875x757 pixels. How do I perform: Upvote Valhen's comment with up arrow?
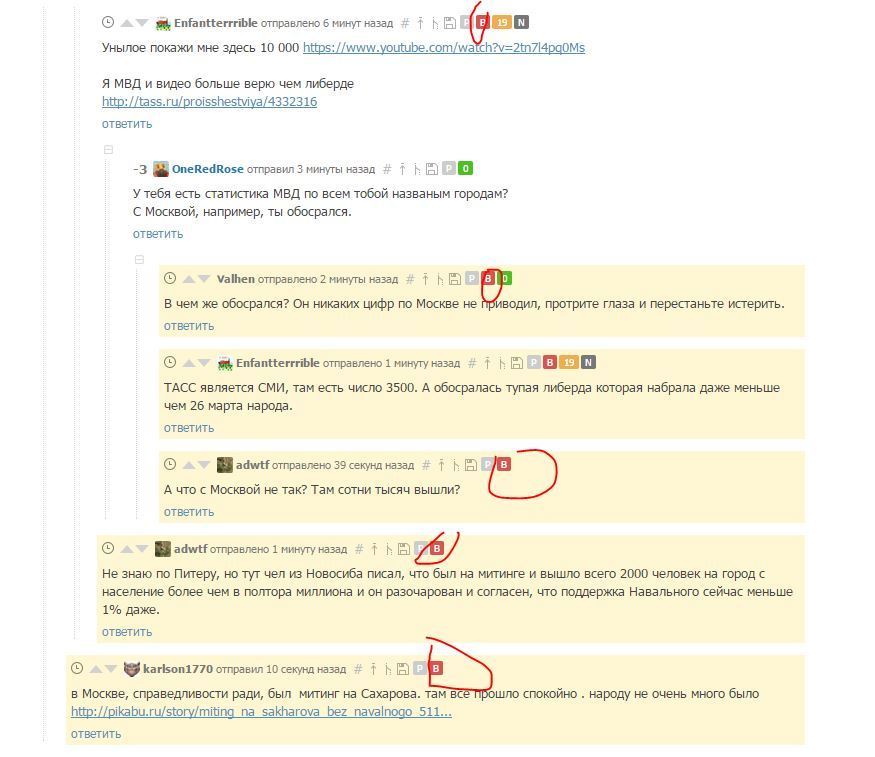click(x=189, y=279)
